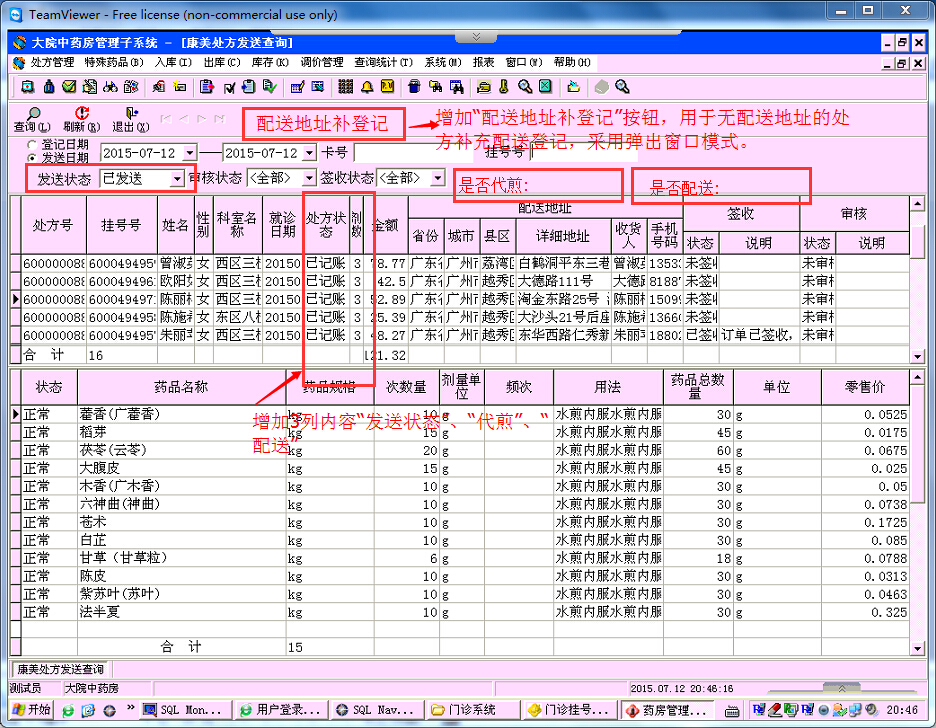Click the yellow bell toolbar icon

point(367,87)
